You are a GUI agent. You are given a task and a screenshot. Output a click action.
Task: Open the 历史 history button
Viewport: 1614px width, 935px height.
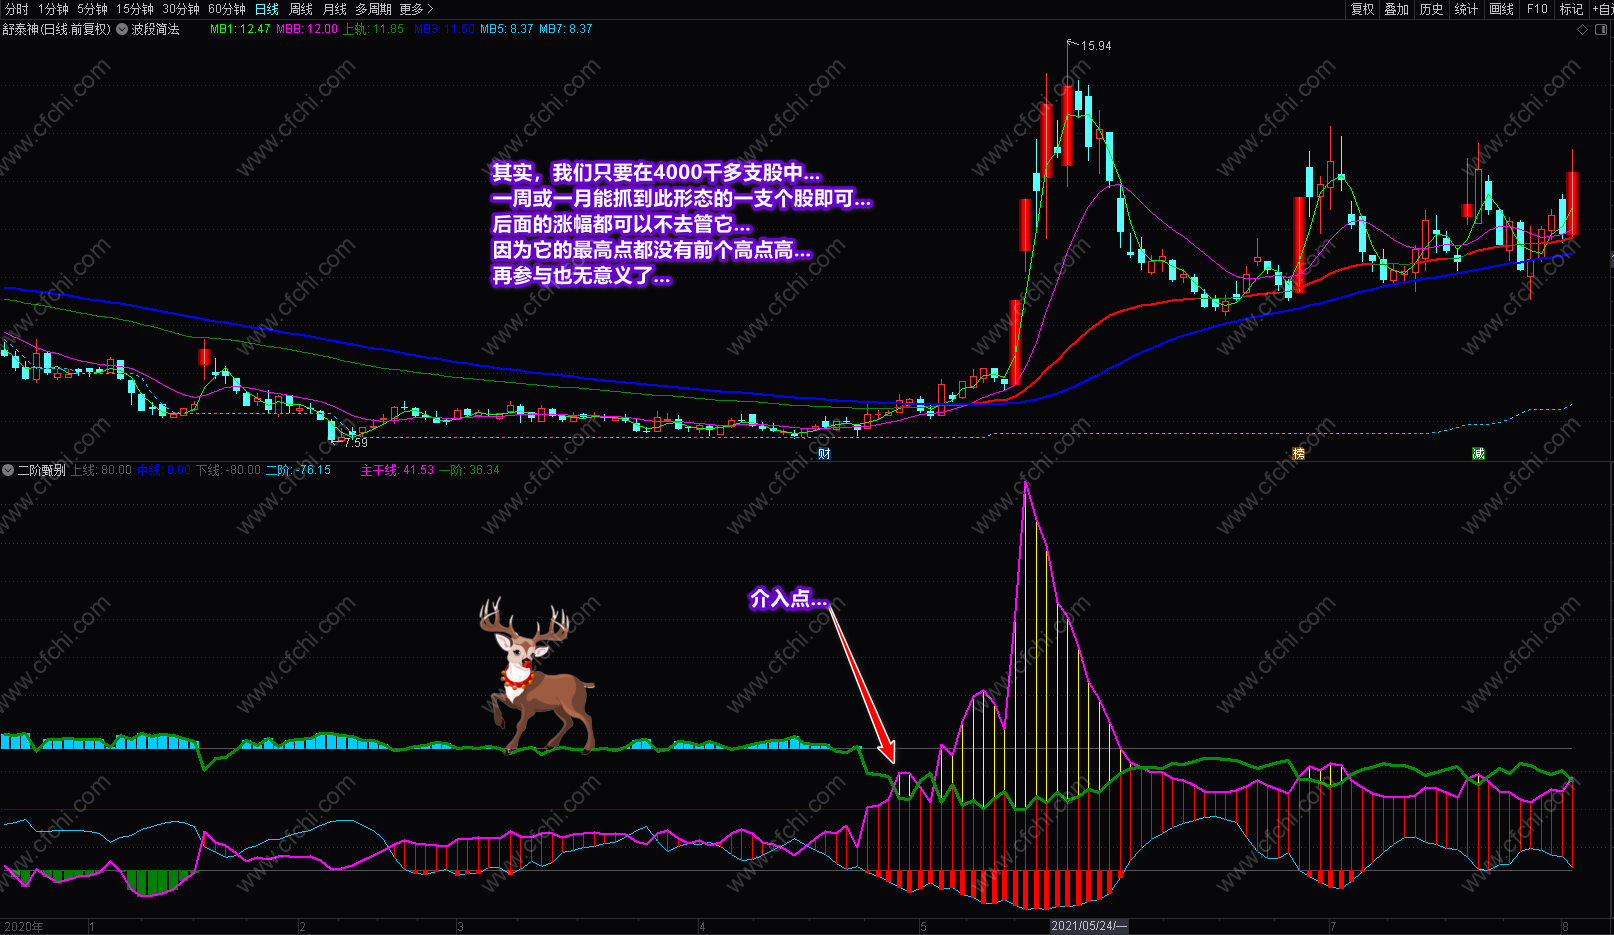point(1432,9)
